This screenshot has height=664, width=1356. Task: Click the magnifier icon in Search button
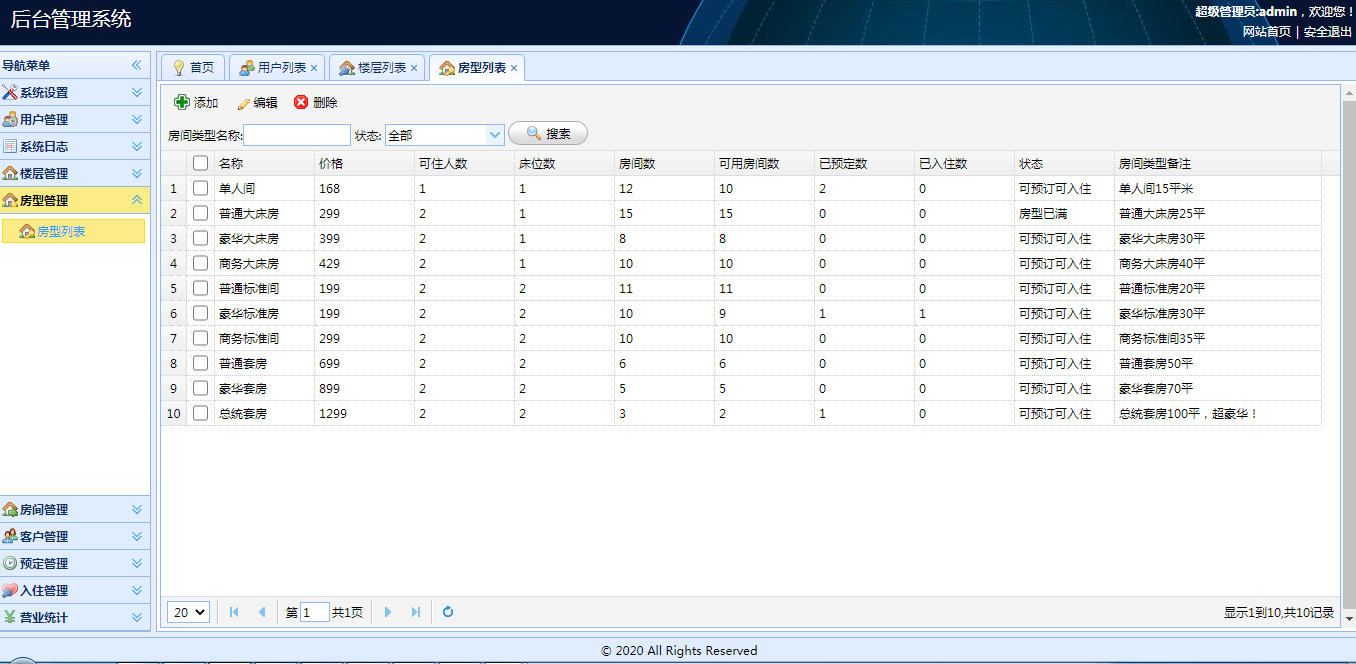click(534, 133)
